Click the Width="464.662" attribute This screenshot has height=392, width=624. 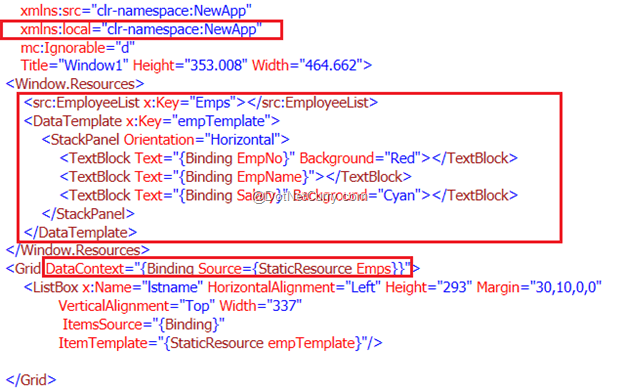308,65
